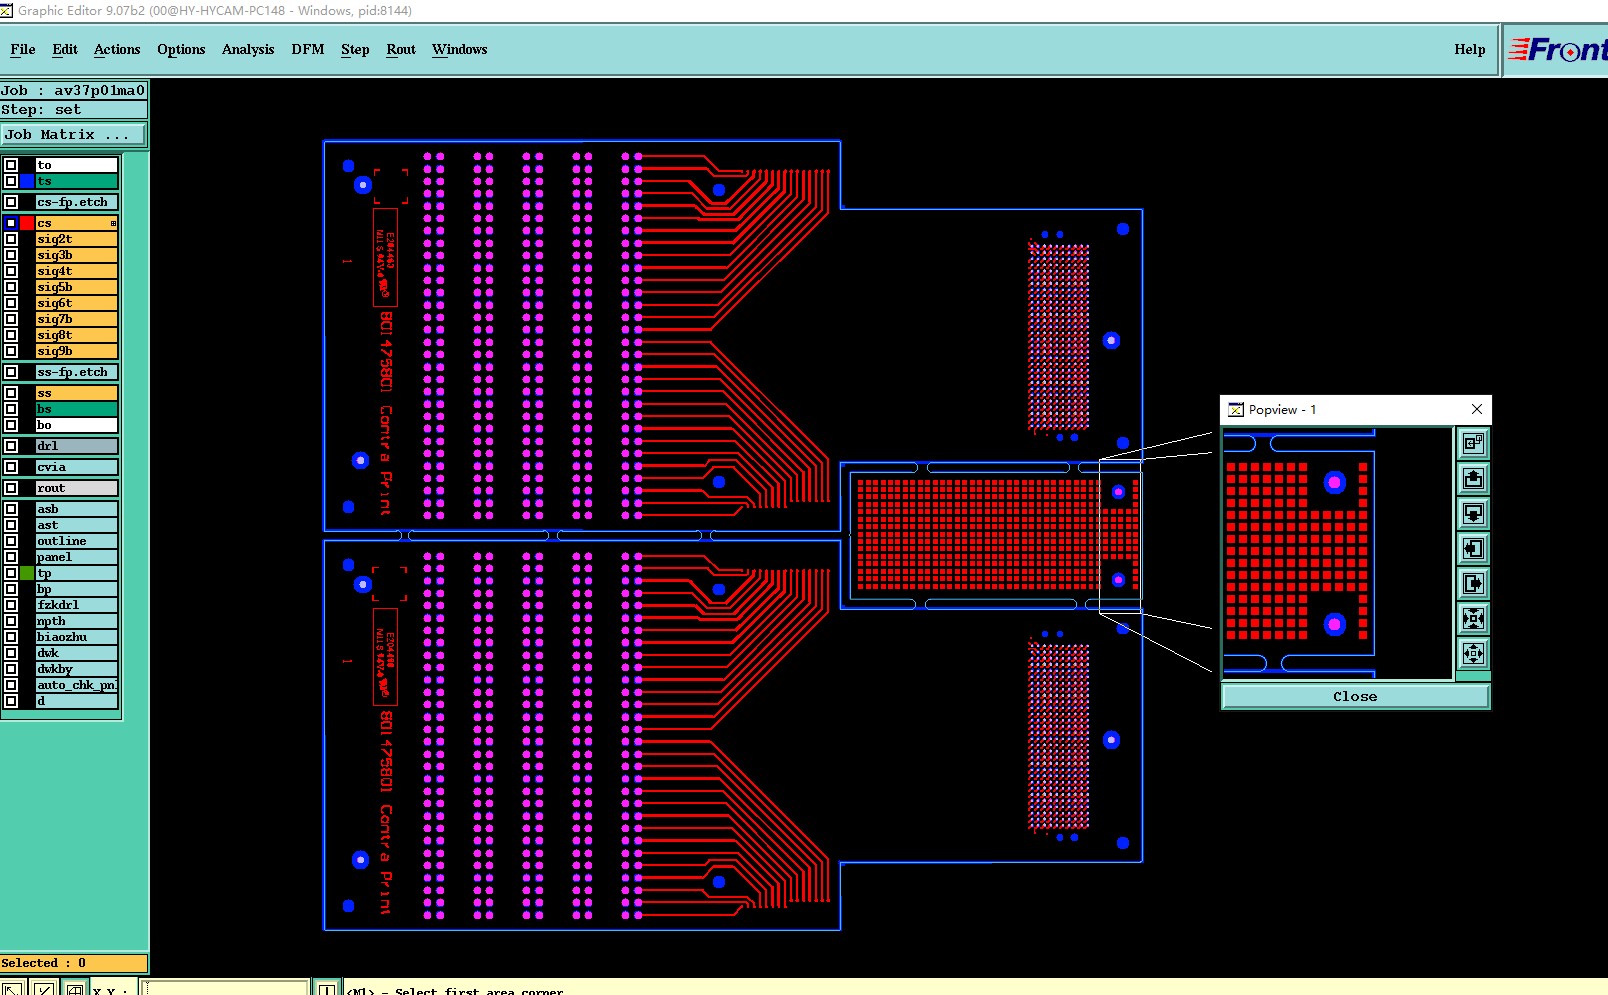The height and width of the screenshot is (995, 1608).
Task: Select the sig3b layer name
Action: [x=77, y=255]
